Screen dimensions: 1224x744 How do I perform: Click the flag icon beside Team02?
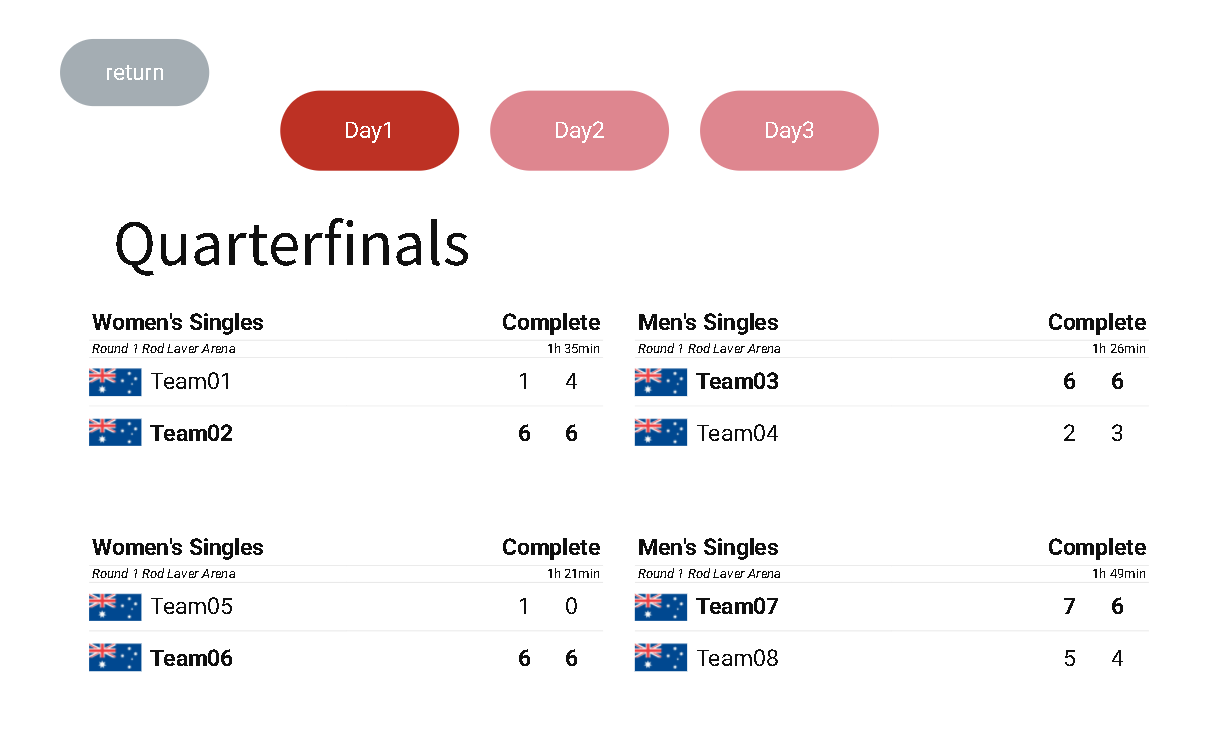click(x=115, y=433)
